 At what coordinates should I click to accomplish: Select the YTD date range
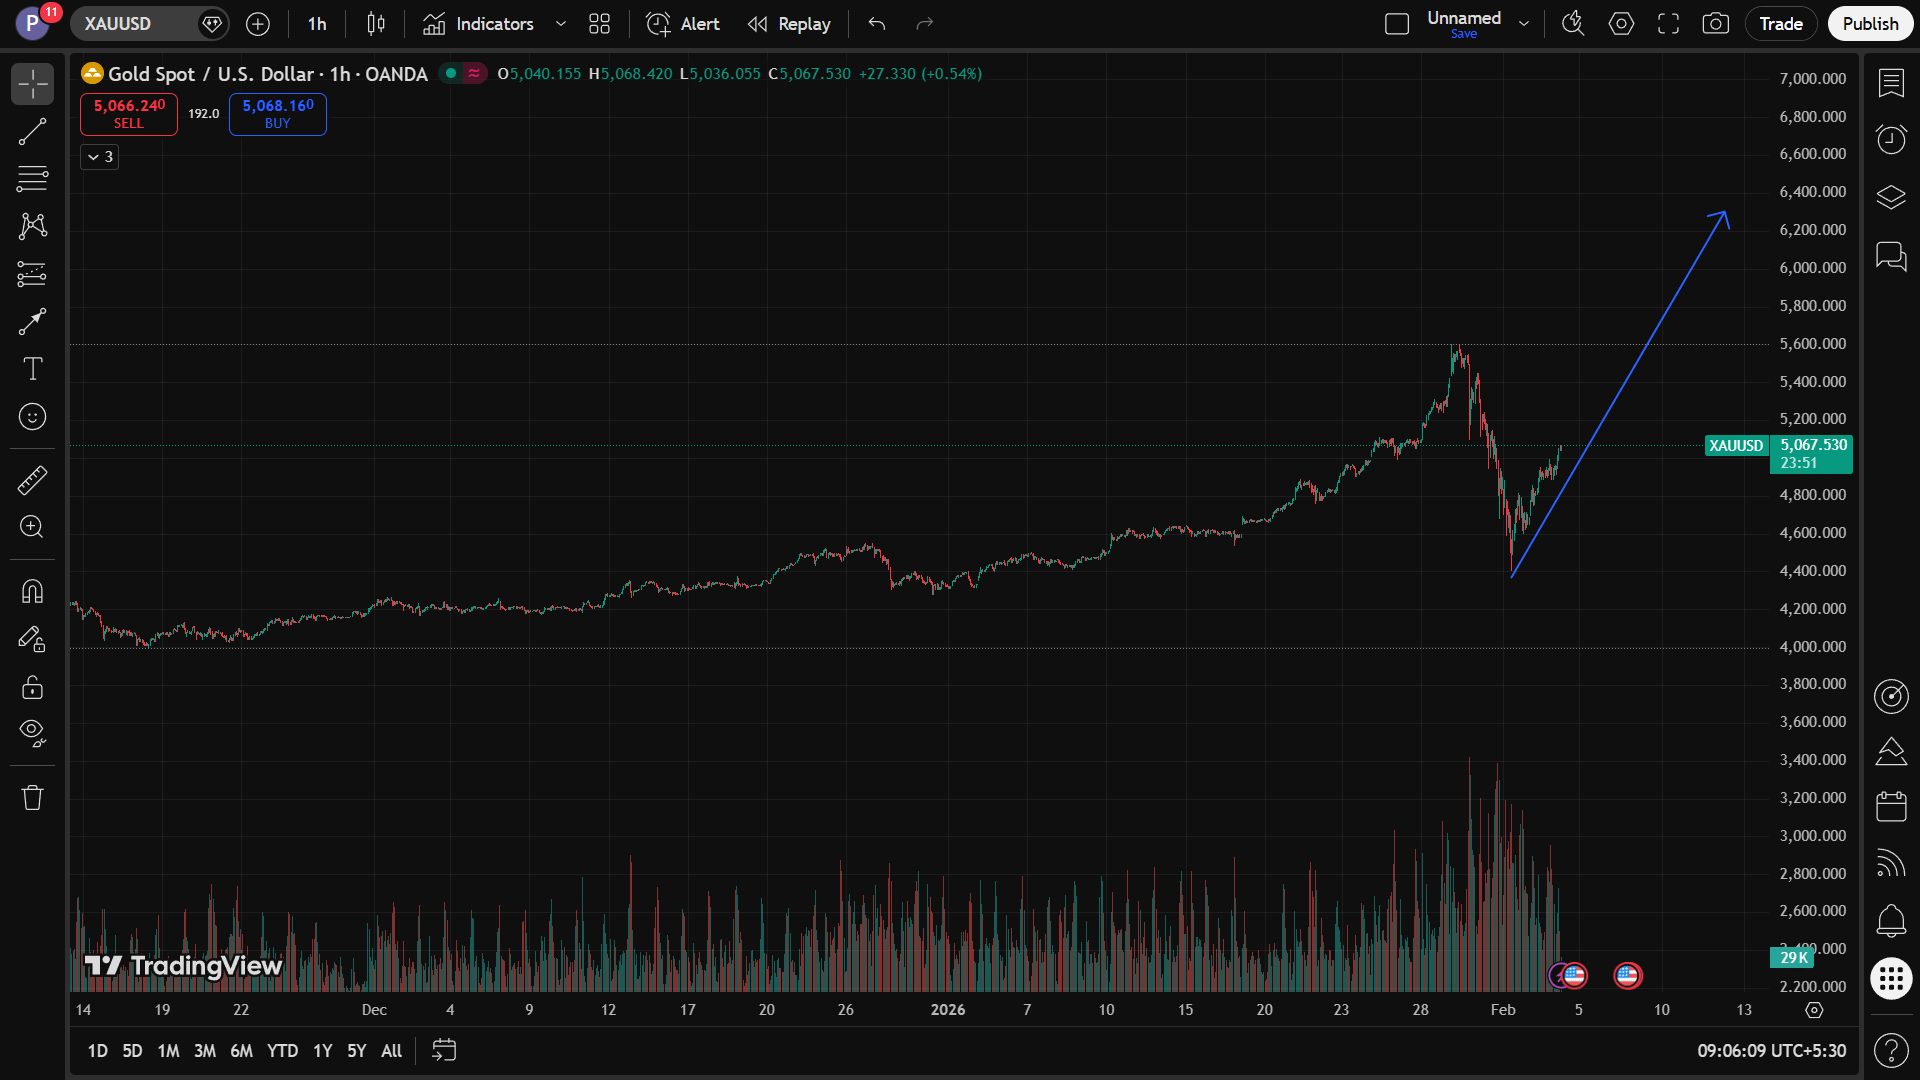[x=282, y=1051]
